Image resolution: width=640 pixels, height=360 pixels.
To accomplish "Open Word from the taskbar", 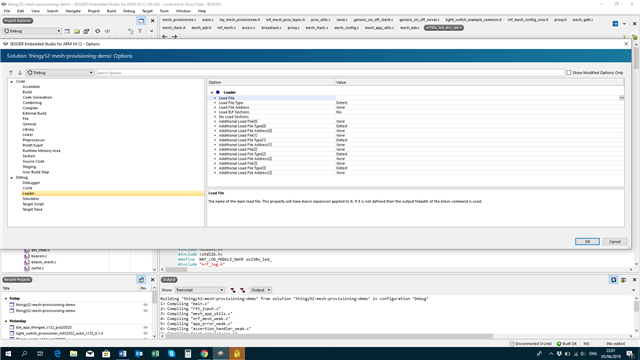I will coord(122,353).
